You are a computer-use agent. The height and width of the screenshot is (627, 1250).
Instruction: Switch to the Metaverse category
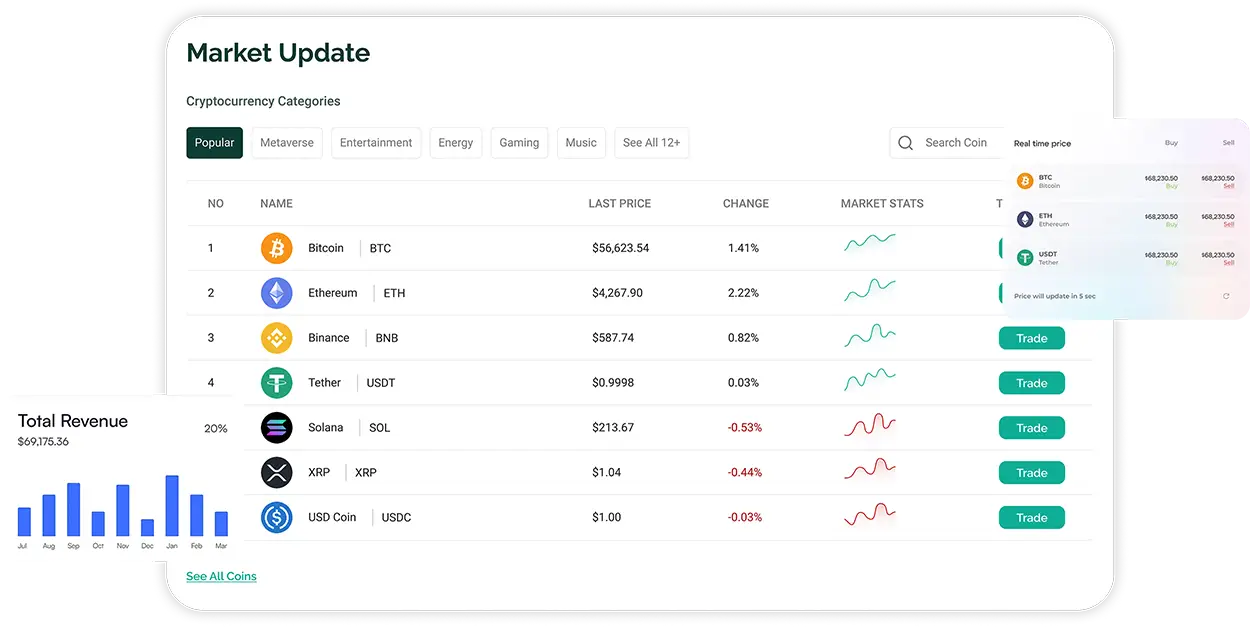(x=287, y=143)
